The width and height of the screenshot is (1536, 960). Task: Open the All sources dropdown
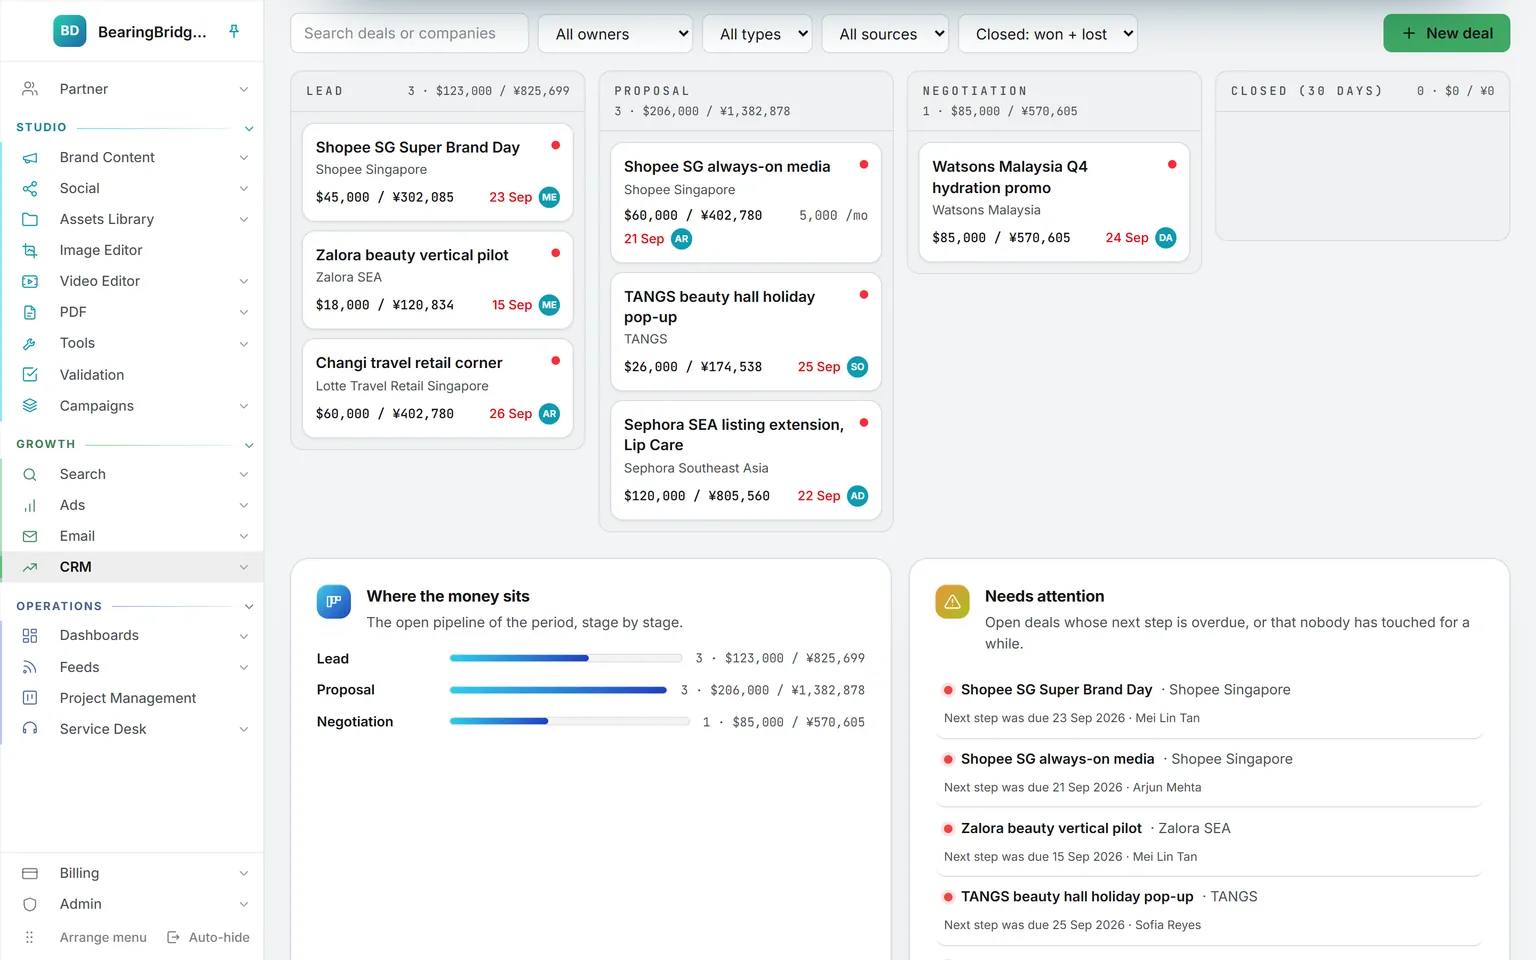[885, 34]
